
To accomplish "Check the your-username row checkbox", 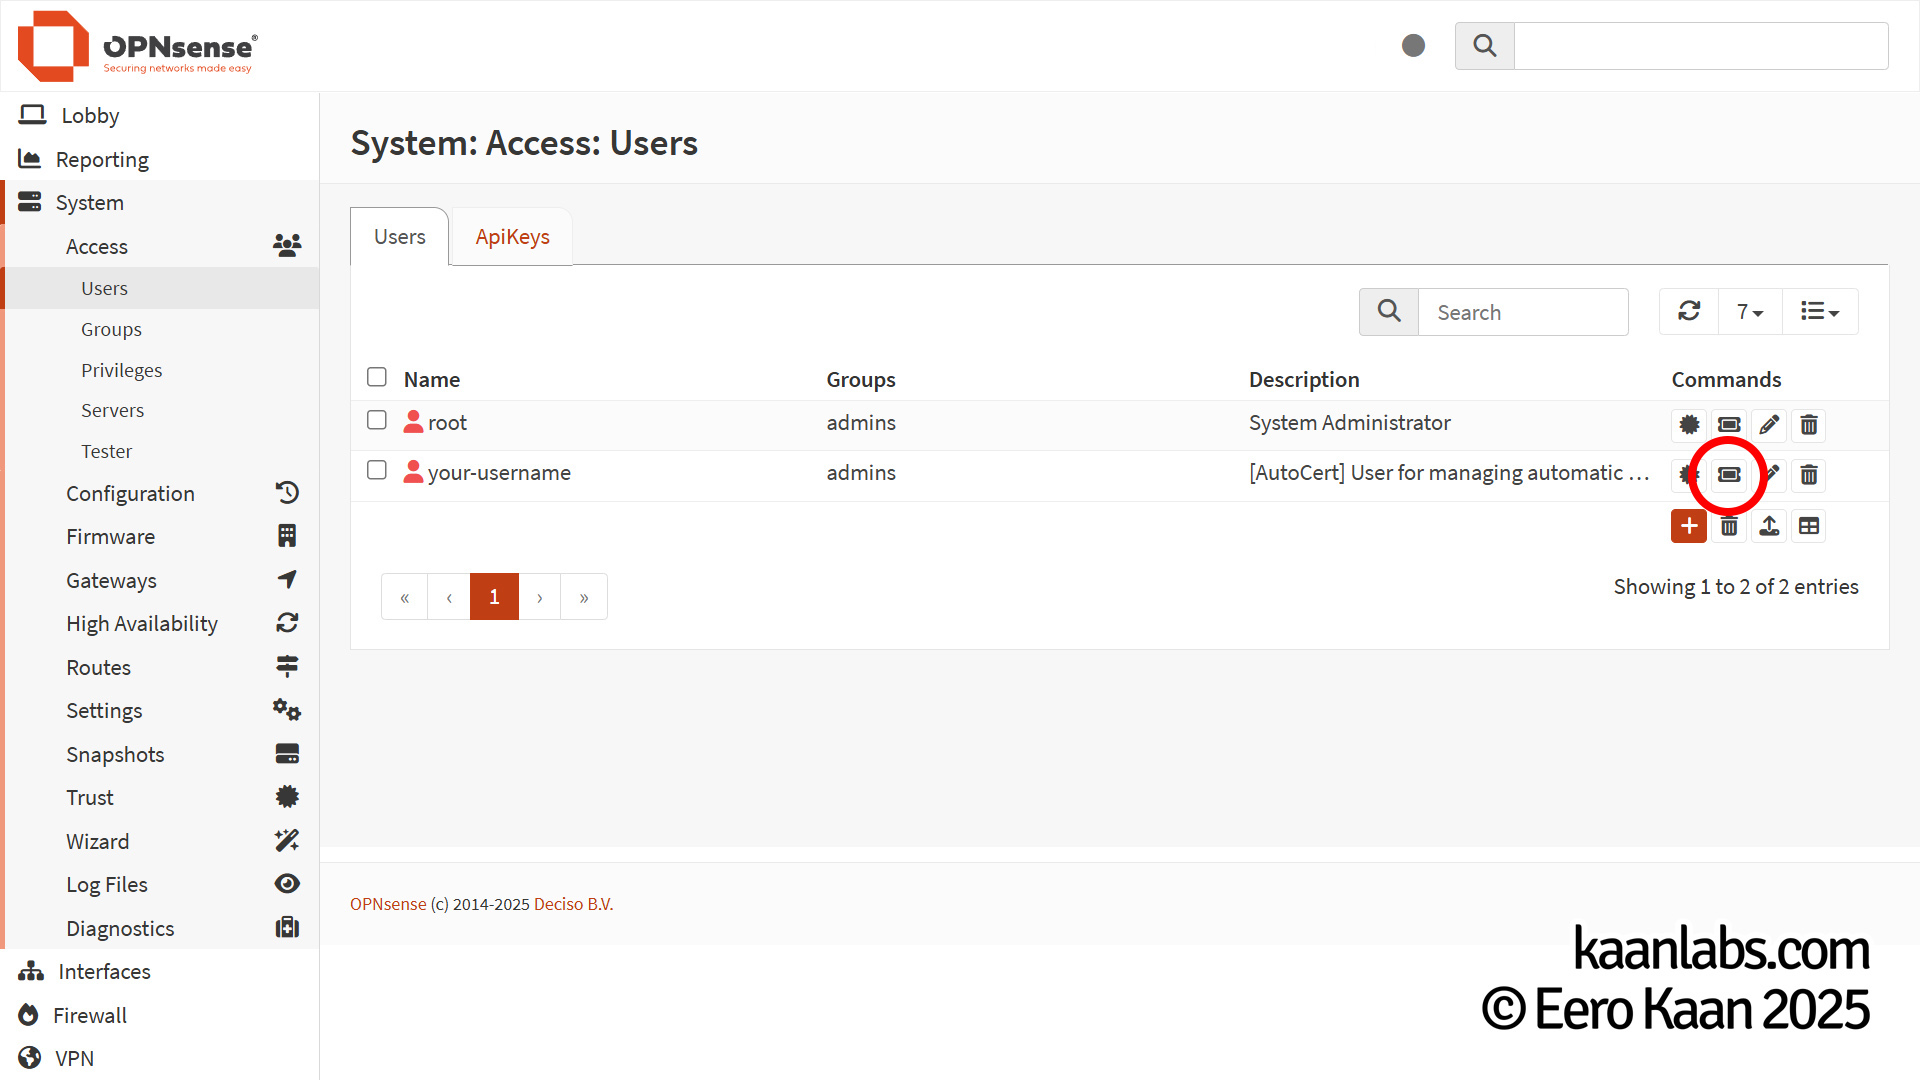I will pyautogui.click(x=377, y=470).
